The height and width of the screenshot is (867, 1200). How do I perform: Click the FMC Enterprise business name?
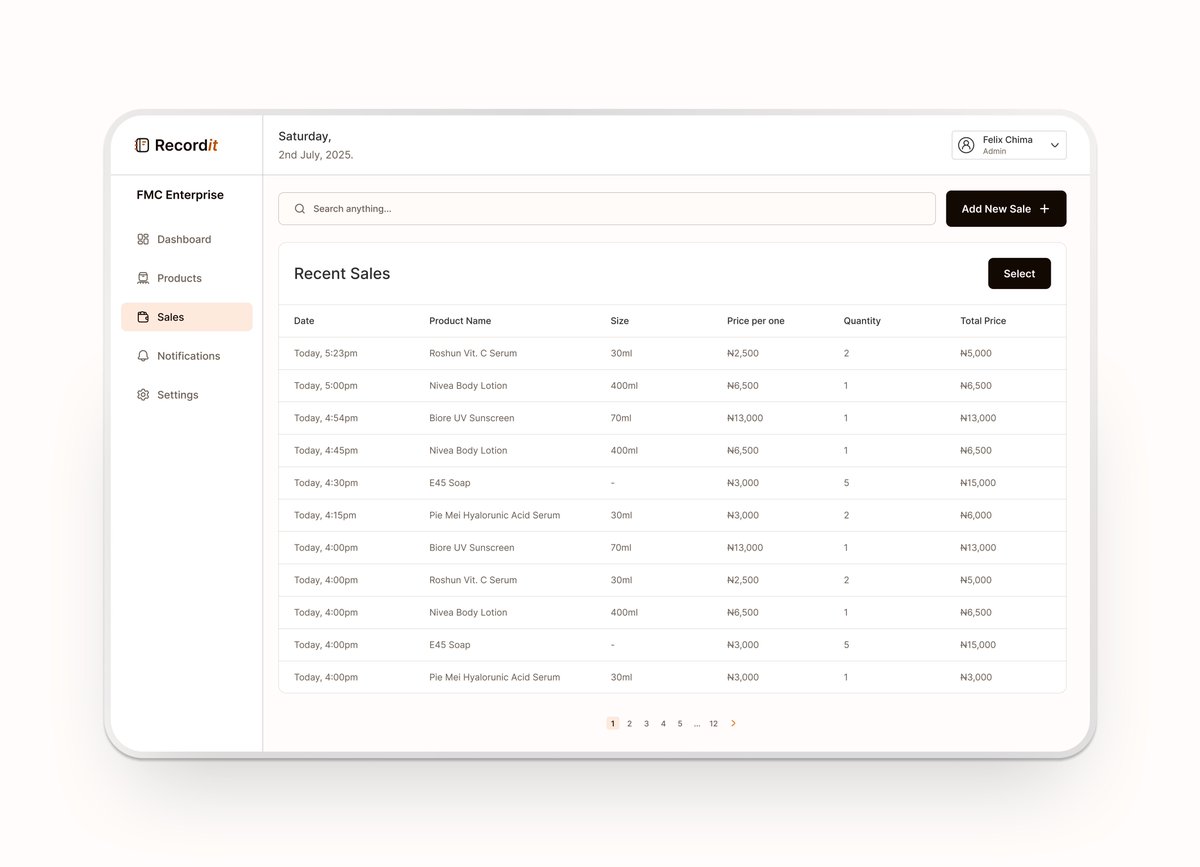(180, 195)
